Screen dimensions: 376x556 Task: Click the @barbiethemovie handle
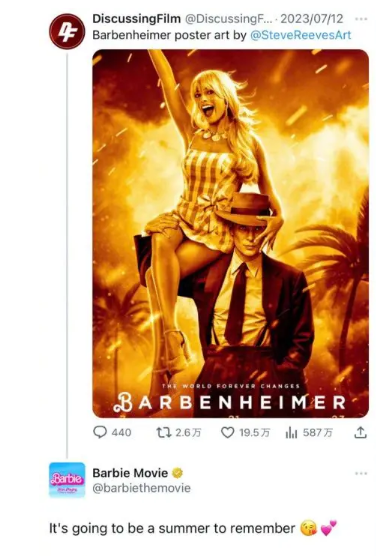pos(142,488)
